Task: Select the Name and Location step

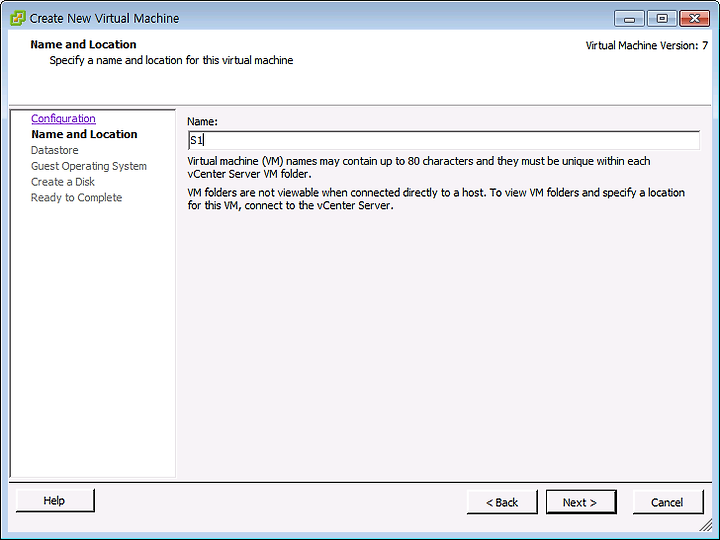Action: [84, 134]
